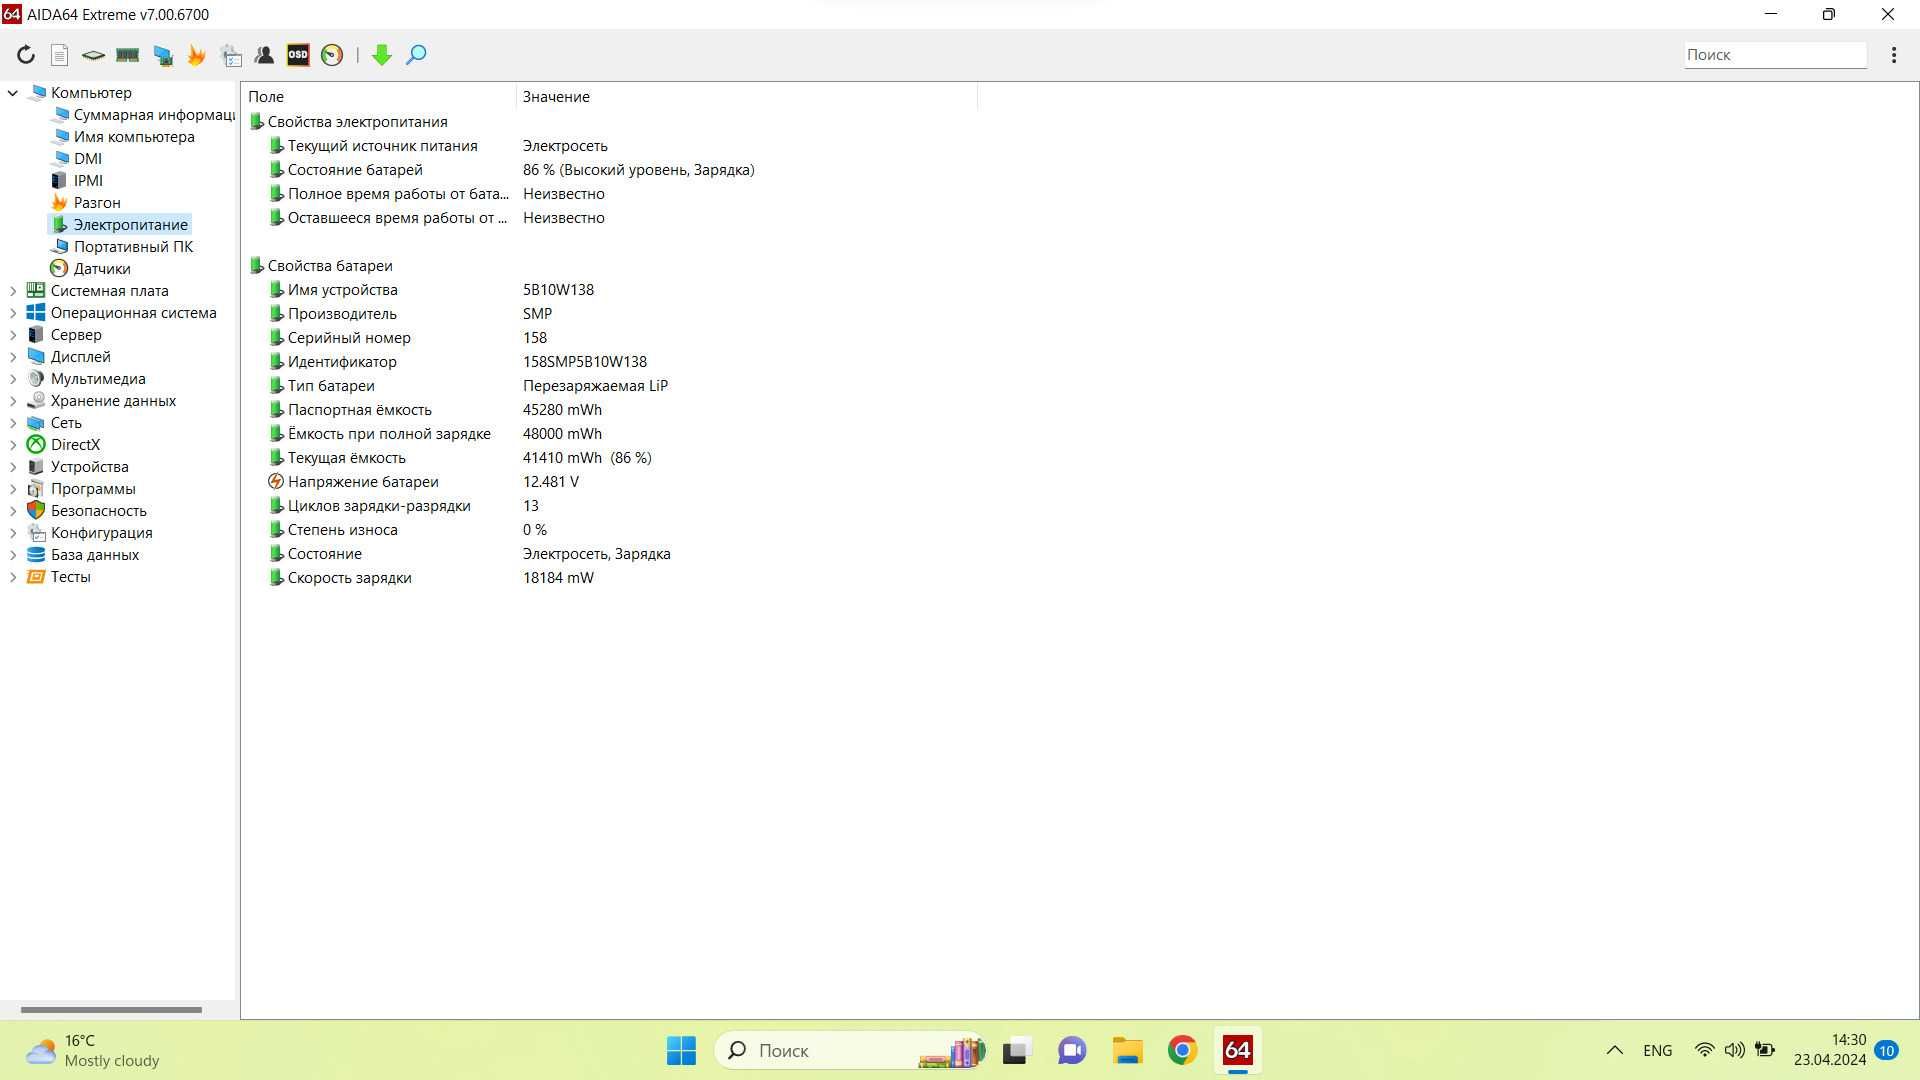The height and width of the screenshot is (1080, 1920).
Task: Open Google Chrome from the taskbar
Action: pyautogui.click(x=1182, y=1051)
